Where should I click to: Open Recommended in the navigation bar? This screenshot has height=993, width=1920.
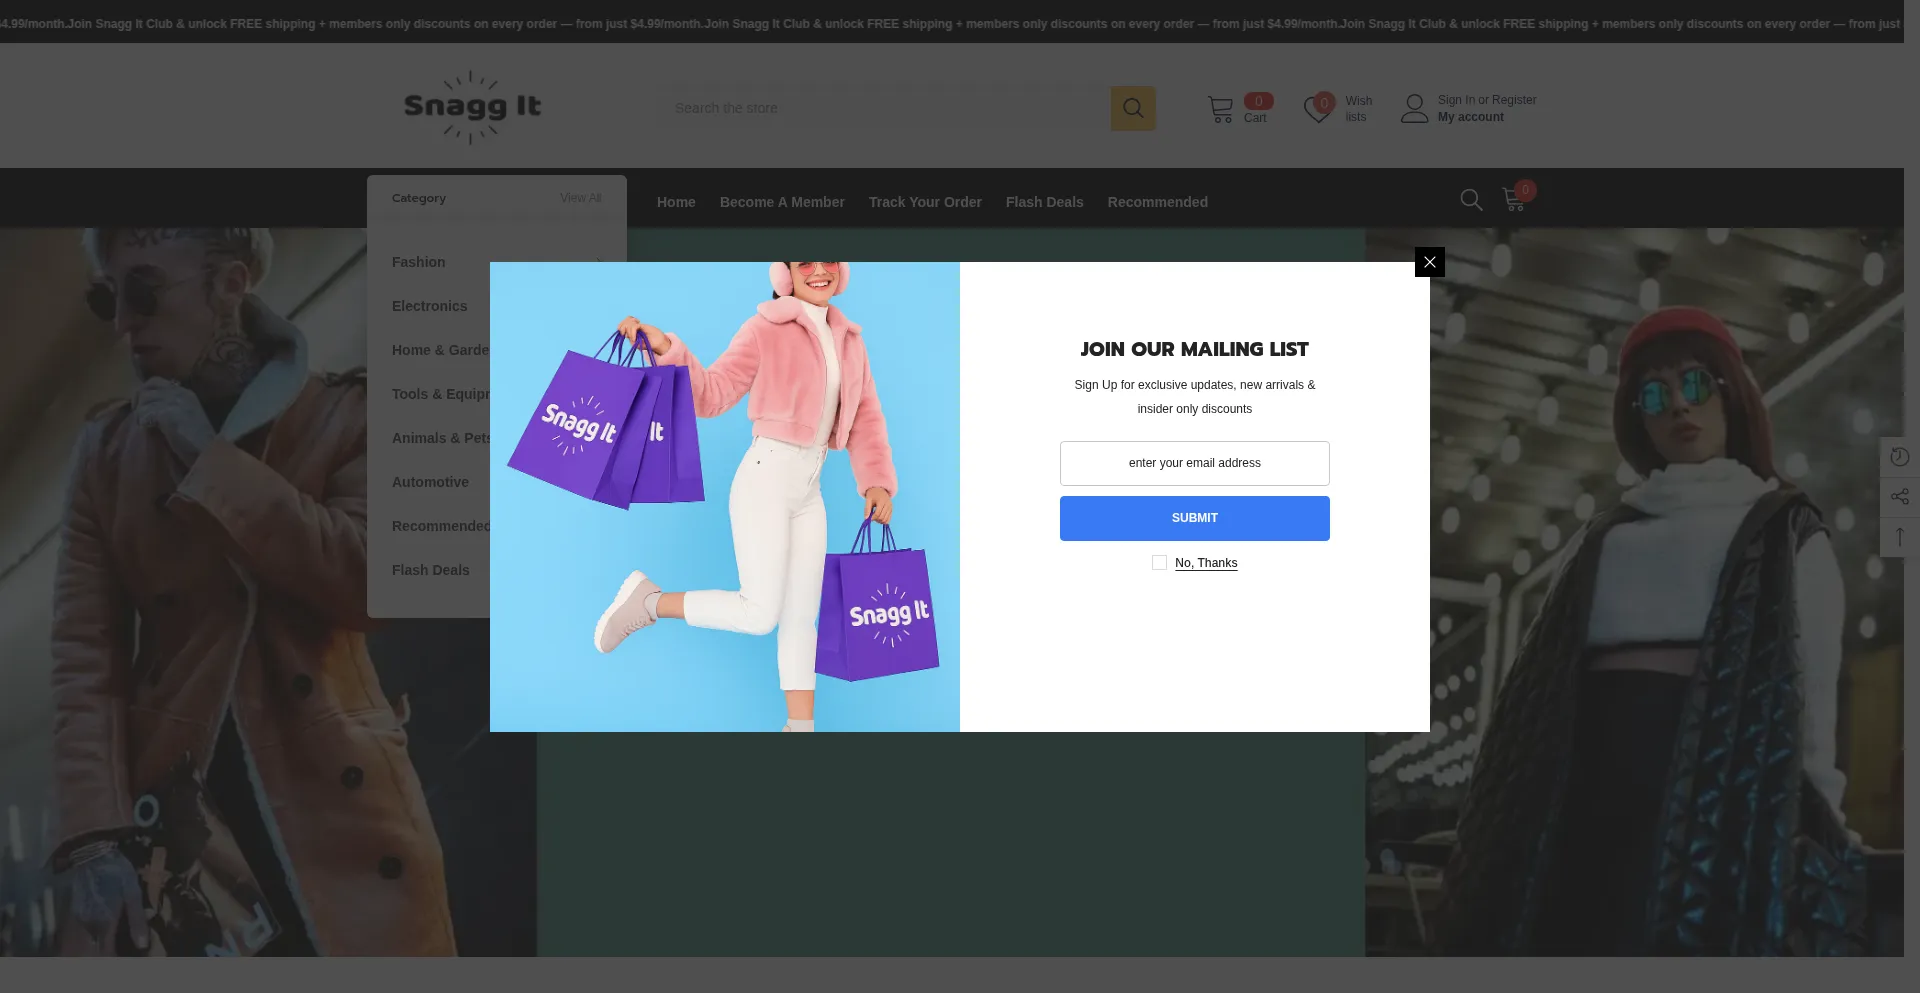point(1157,202)
